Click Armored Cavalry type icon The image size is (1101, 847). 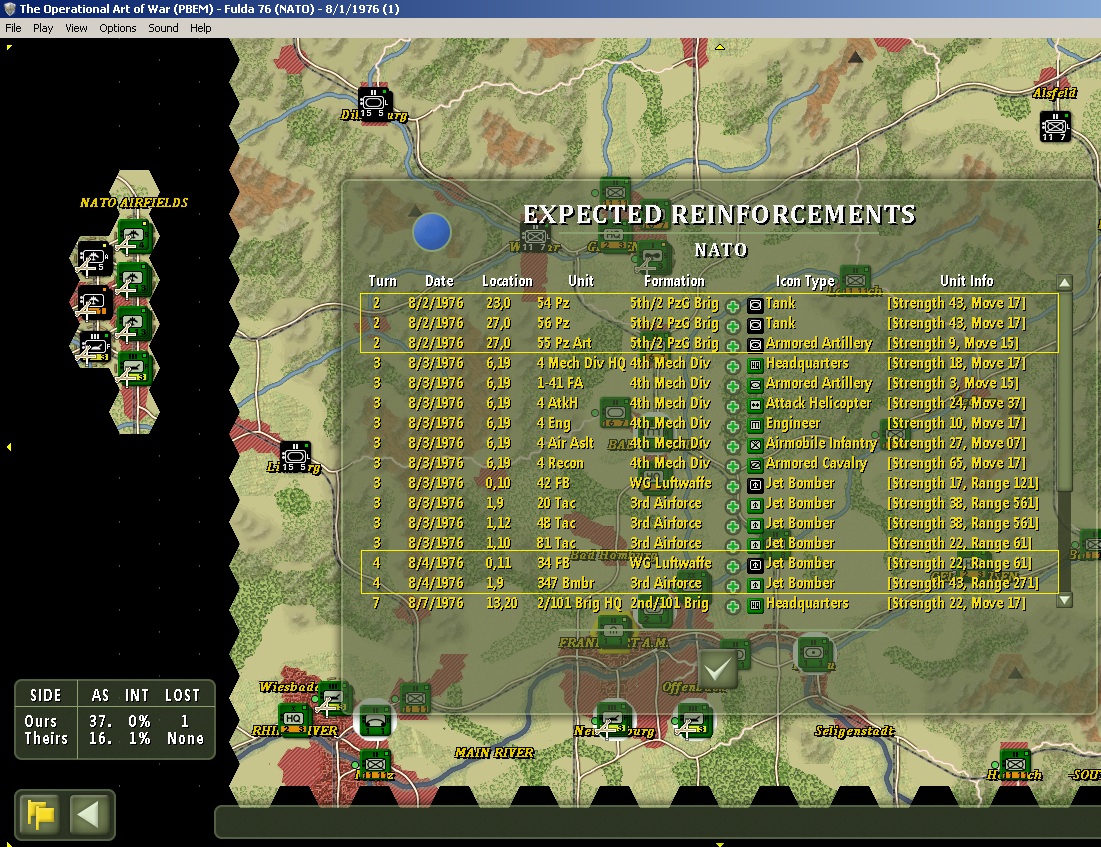point(755,466)
